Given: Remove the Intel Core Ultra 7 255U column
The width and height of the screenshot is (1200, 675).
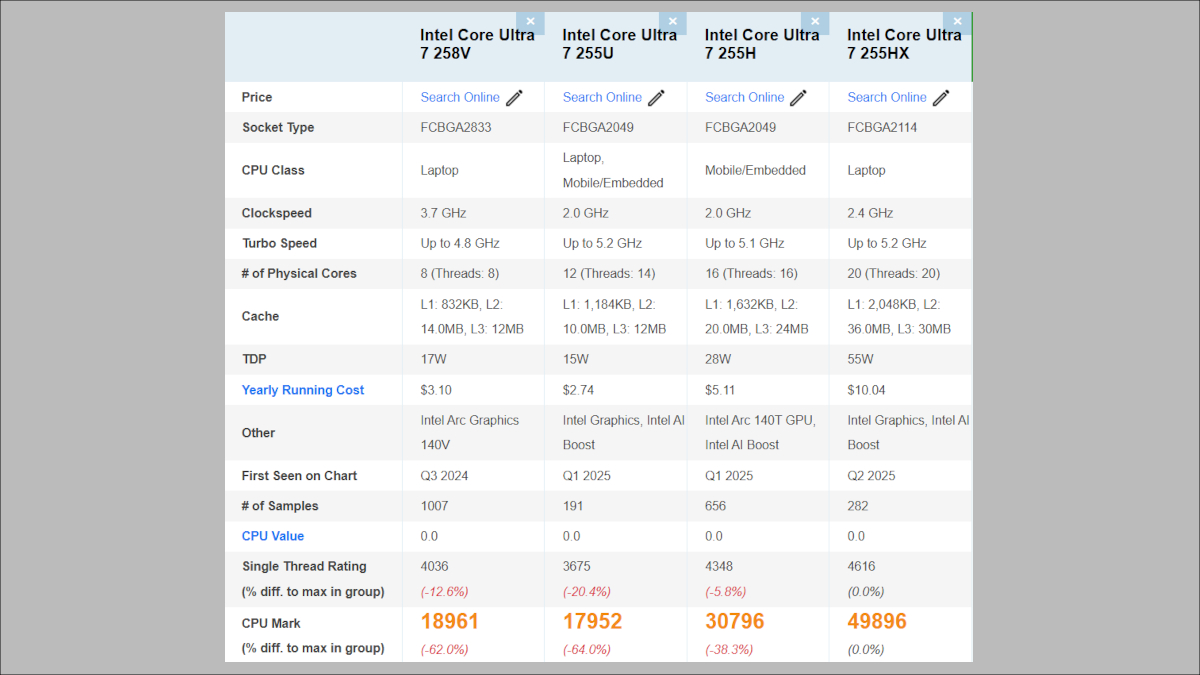Looking at the screenshot, I should 673,22.
